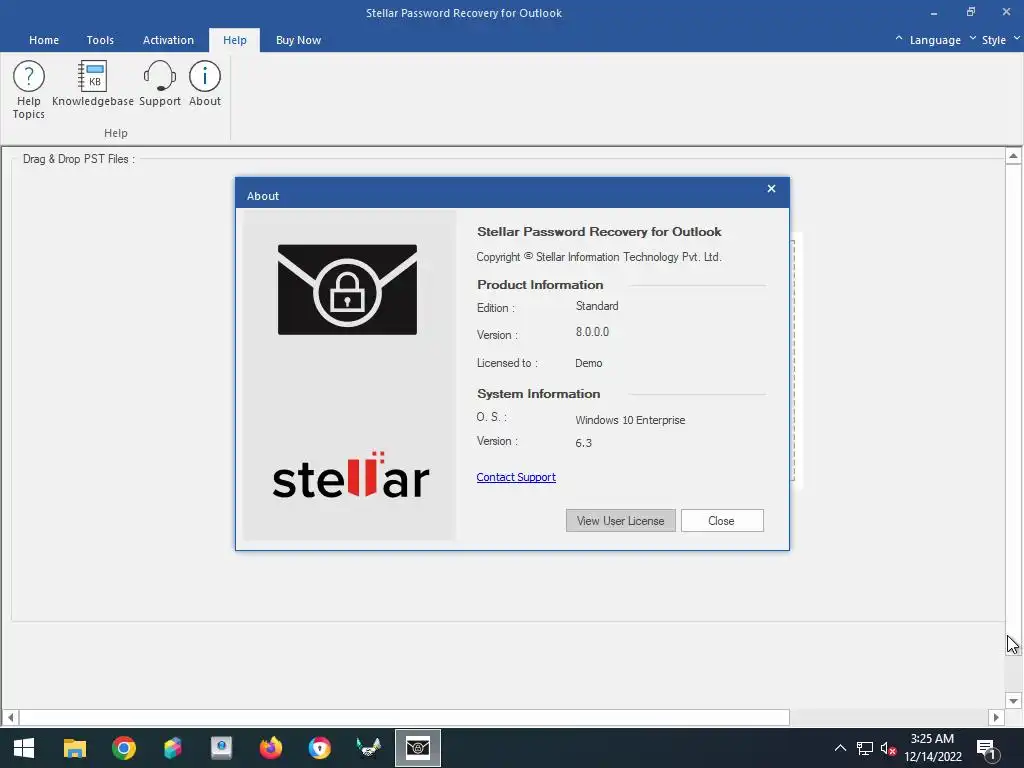This screenshot has width=1024, height=768.
Task: Click the Contact Support link
Action: point(516,477)
